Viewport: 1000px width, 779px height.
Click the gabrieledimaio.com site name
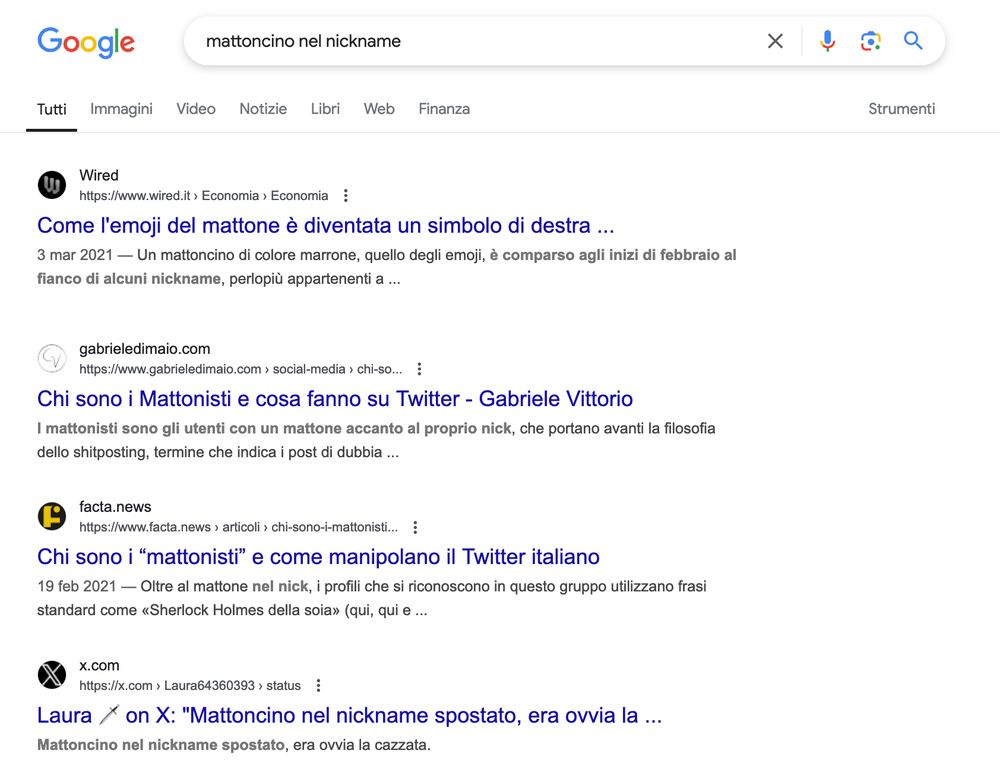point(145,349)
